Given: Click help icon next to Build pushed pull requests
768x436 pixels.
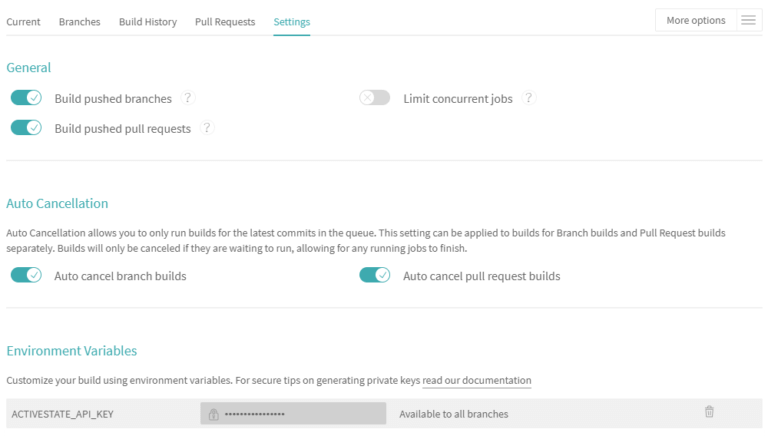Looking at the screenshot, I should click(x=207, y=128).
